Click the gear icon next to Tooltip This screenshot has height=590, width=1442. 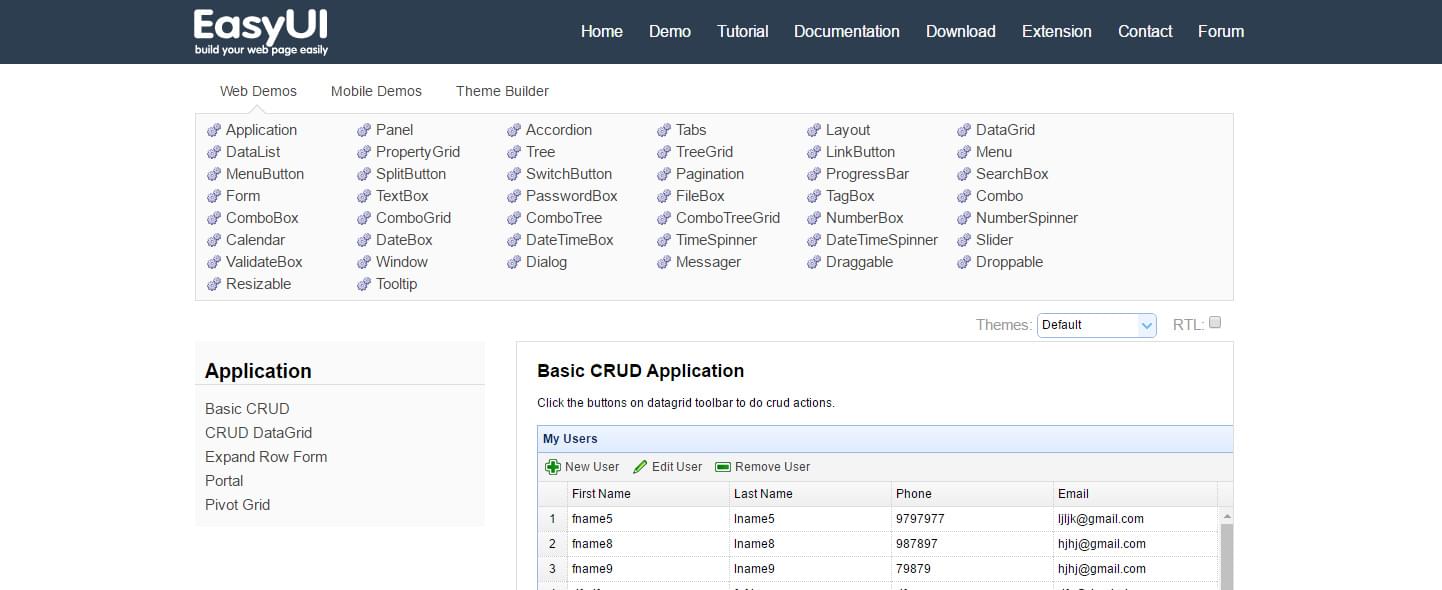[364, 285]
